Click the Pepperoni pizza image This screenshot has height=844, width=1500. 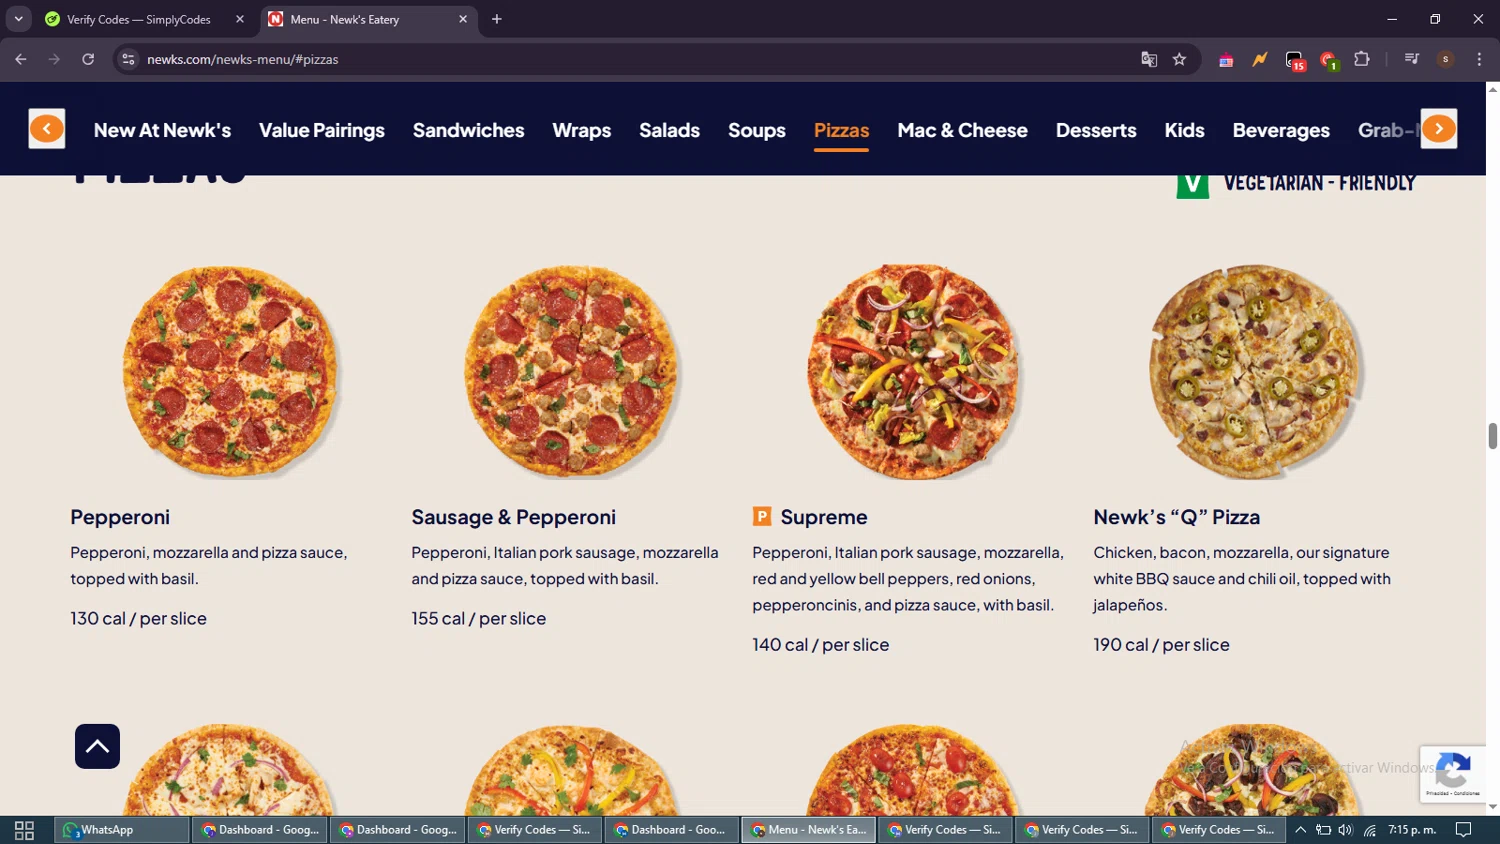coord(231,371)
